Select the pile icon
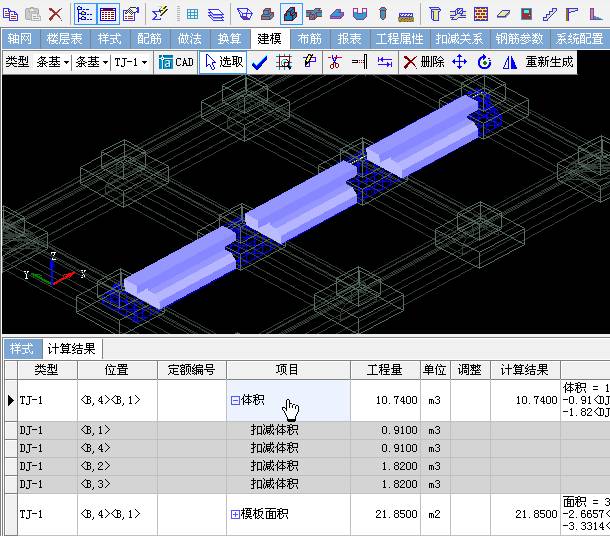 pyautogui.click(x=383, y=14)
